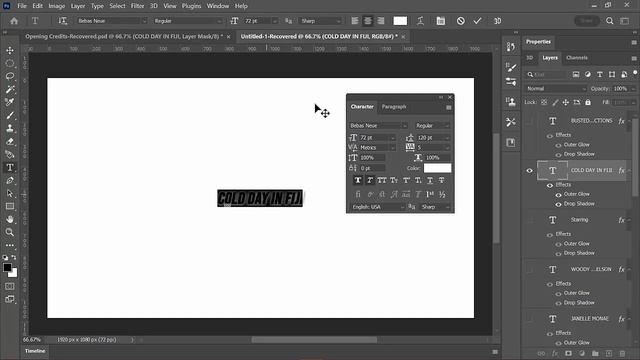Open the Window menu
Screen dimensions: 640x360
(x=218, y=6)
